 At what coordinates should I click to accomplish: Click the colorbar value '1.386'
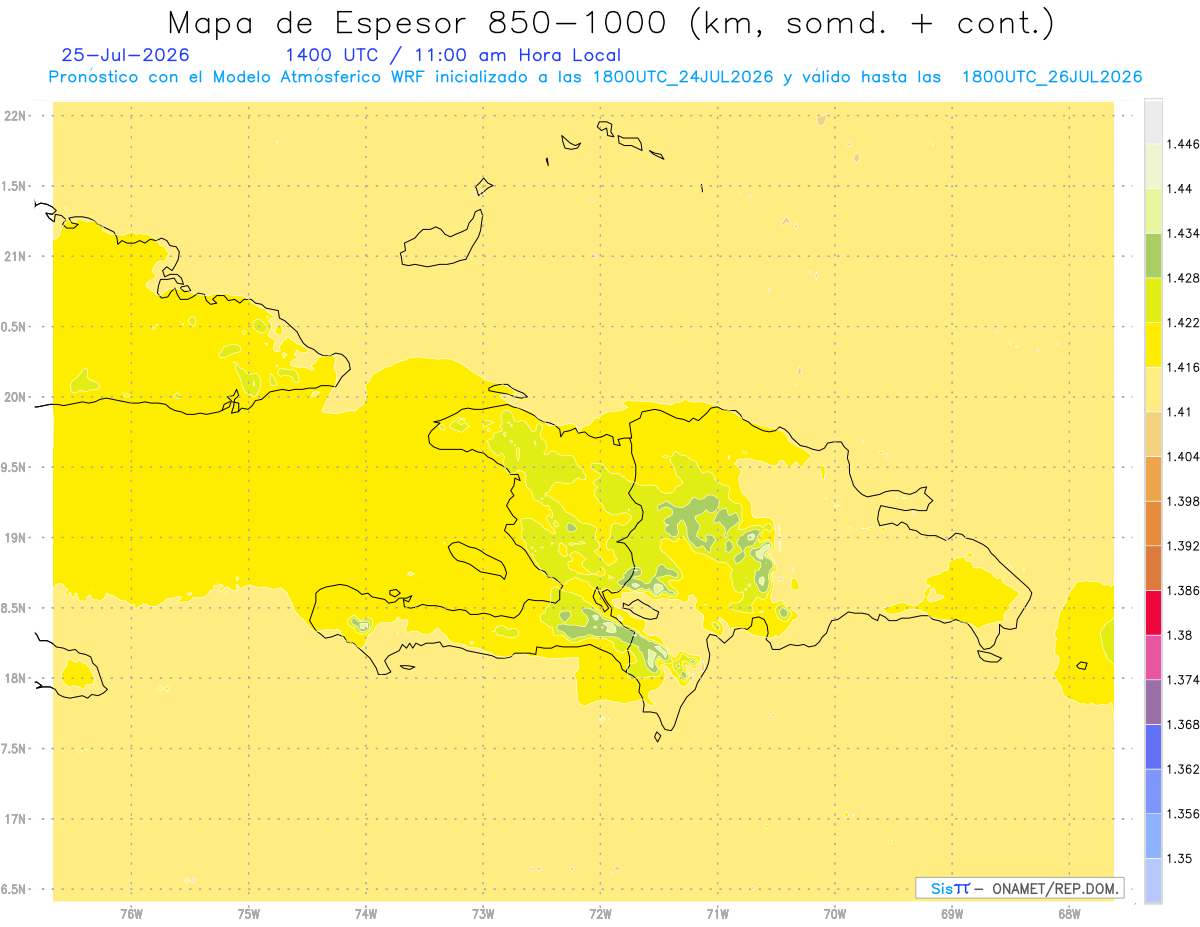[1183, 590]
